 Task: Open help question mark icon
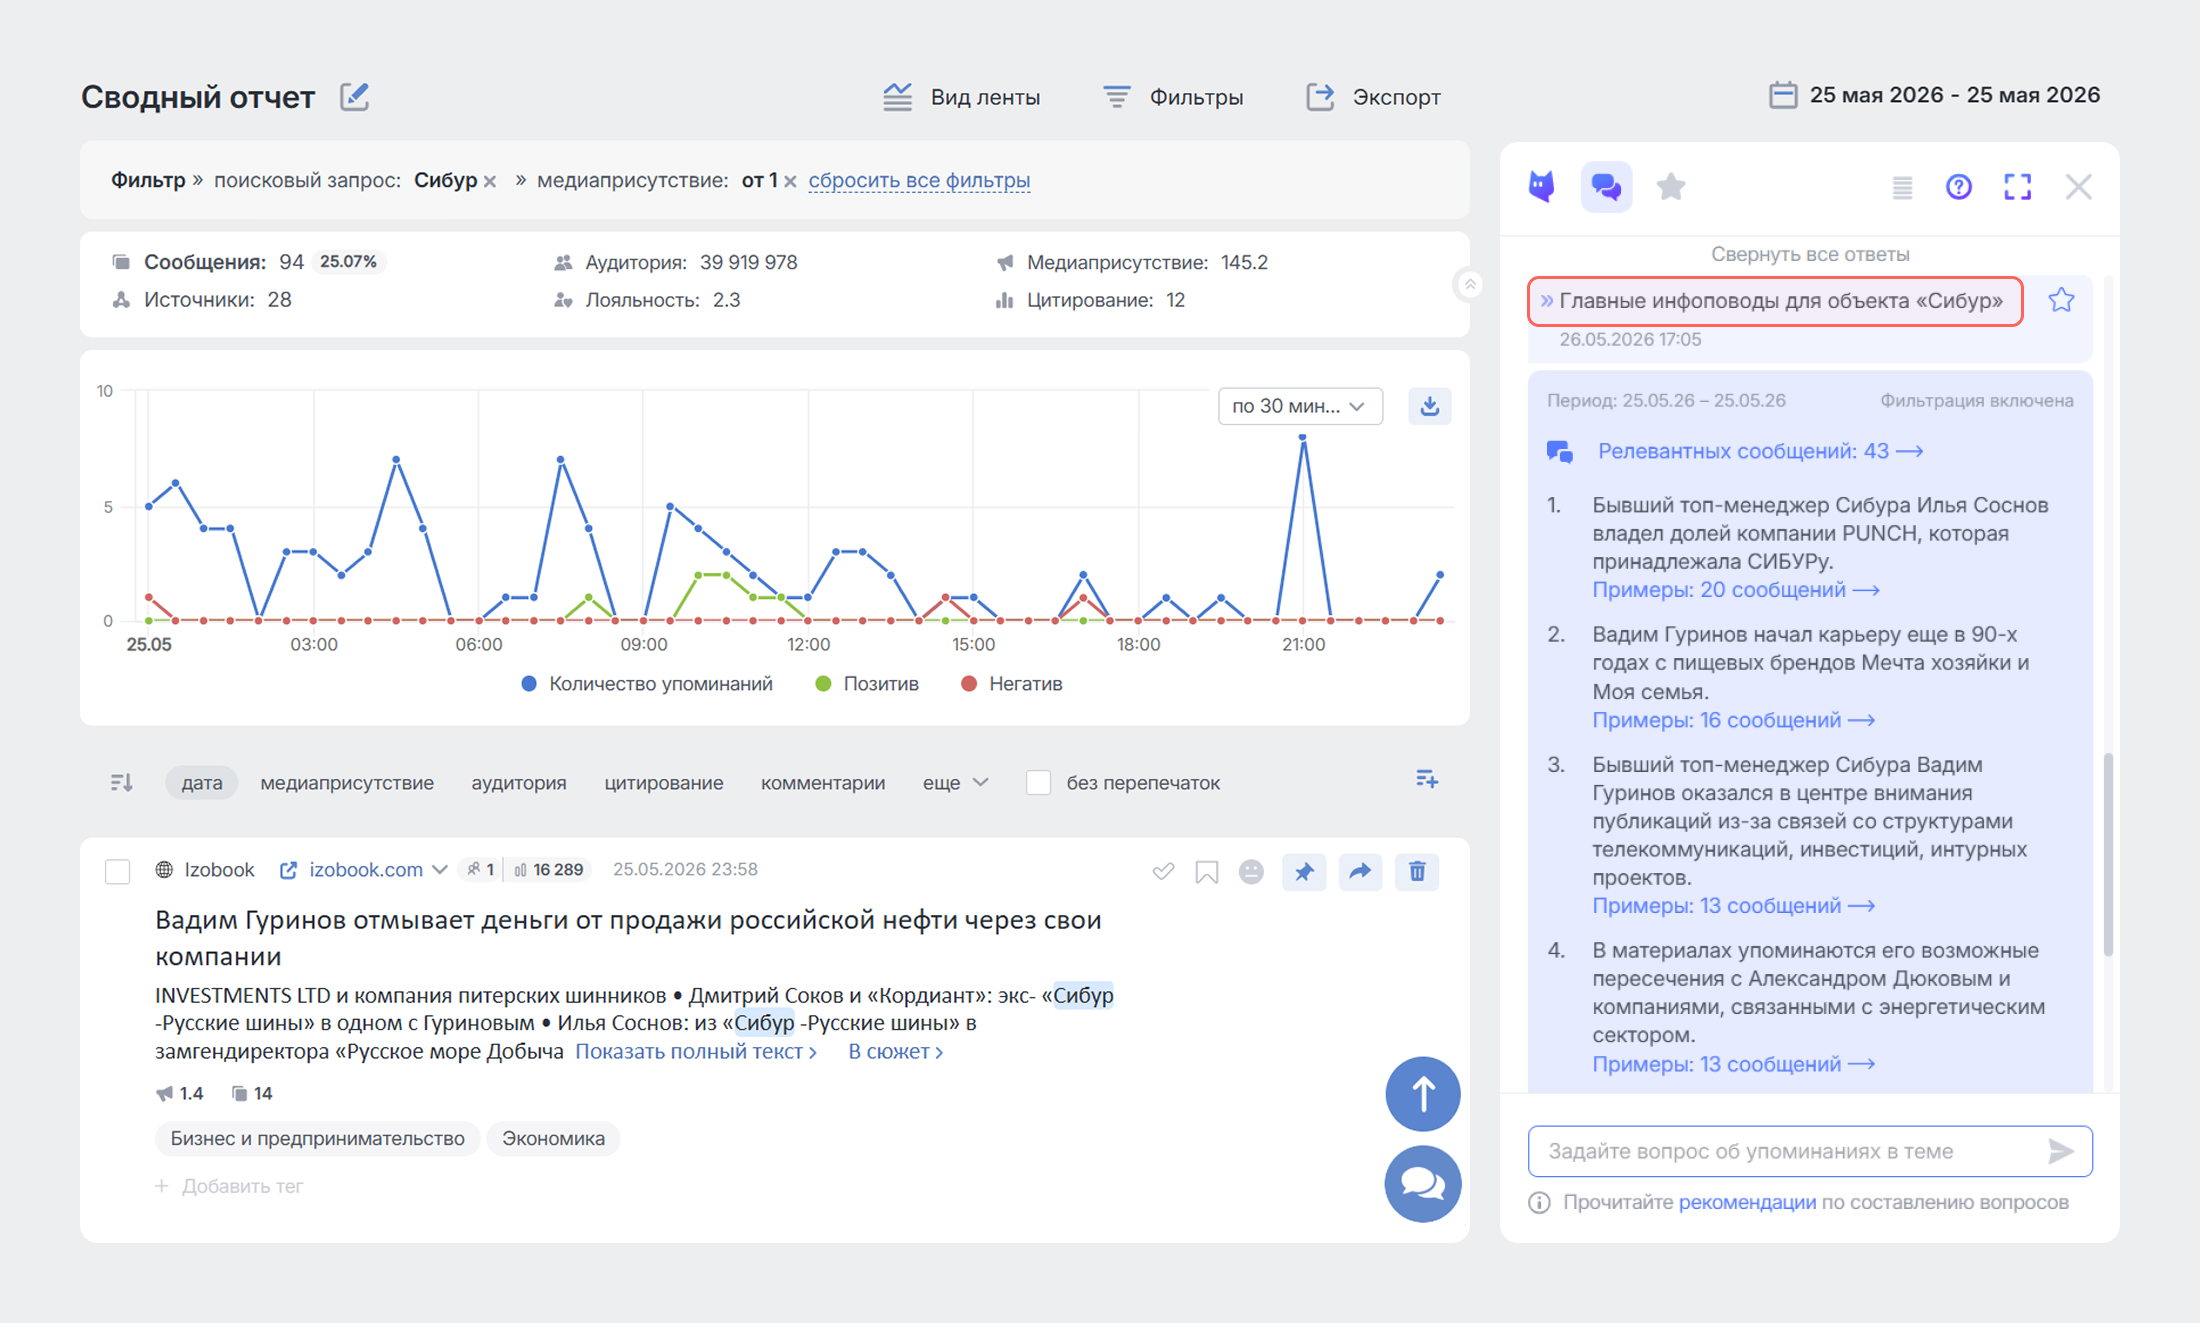click(x=1959, y=187)
